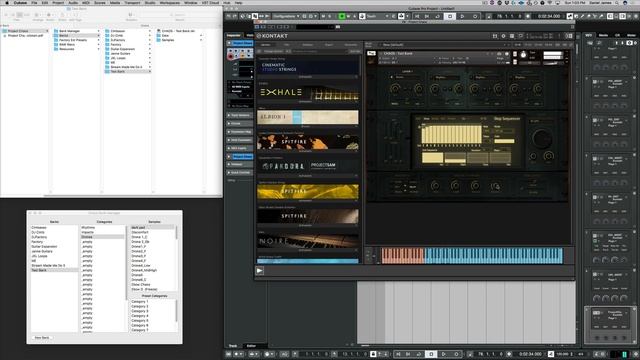The width and height of the screenshot is (640, 360).
Task: Select the VSTi tab in right zone
Action: (589, 36)
